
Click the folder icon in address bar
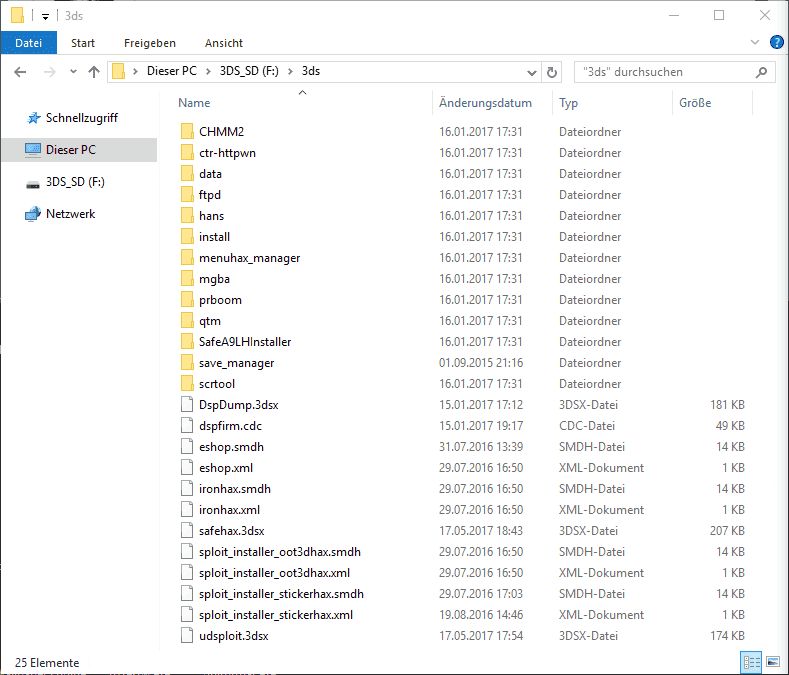click(x=118, y=71)
